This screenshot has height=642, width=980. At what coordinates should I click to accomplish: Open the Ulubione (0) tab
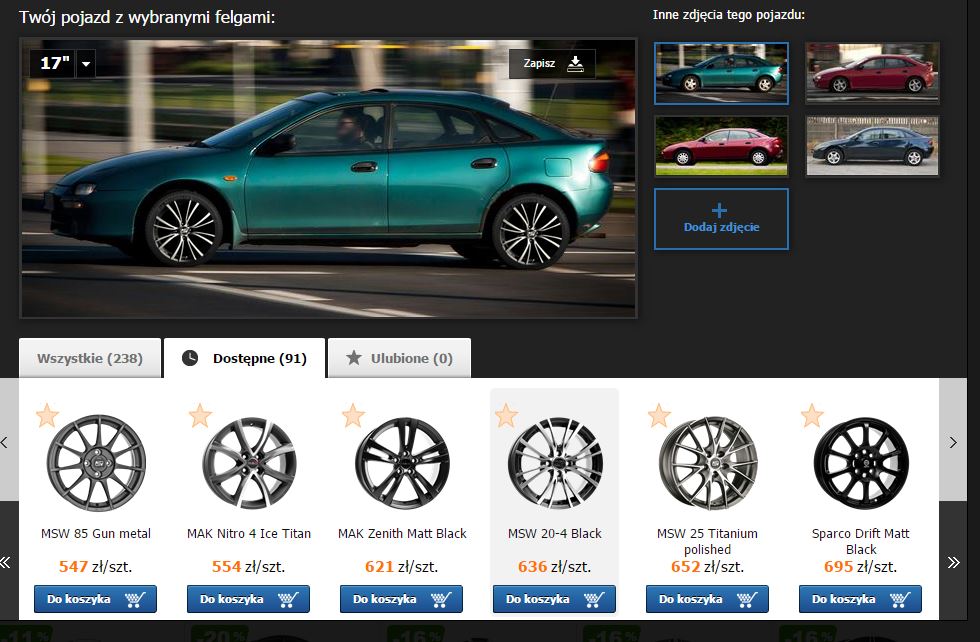coord(399,358)
